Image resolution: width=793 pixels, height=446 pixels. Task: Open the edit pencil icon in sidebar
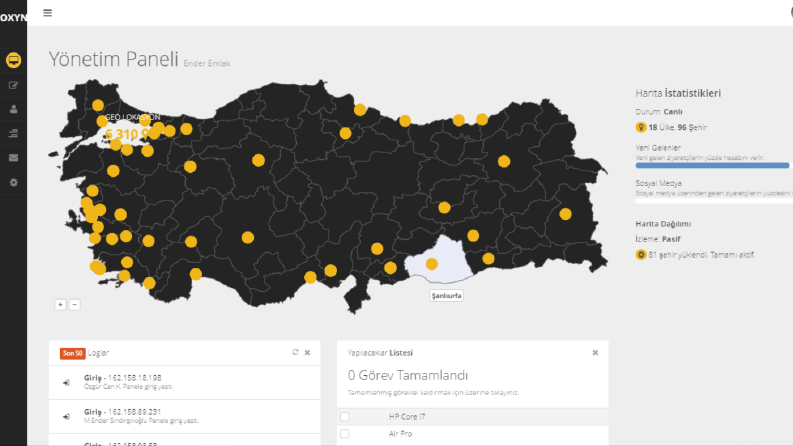tap(14, 85)
